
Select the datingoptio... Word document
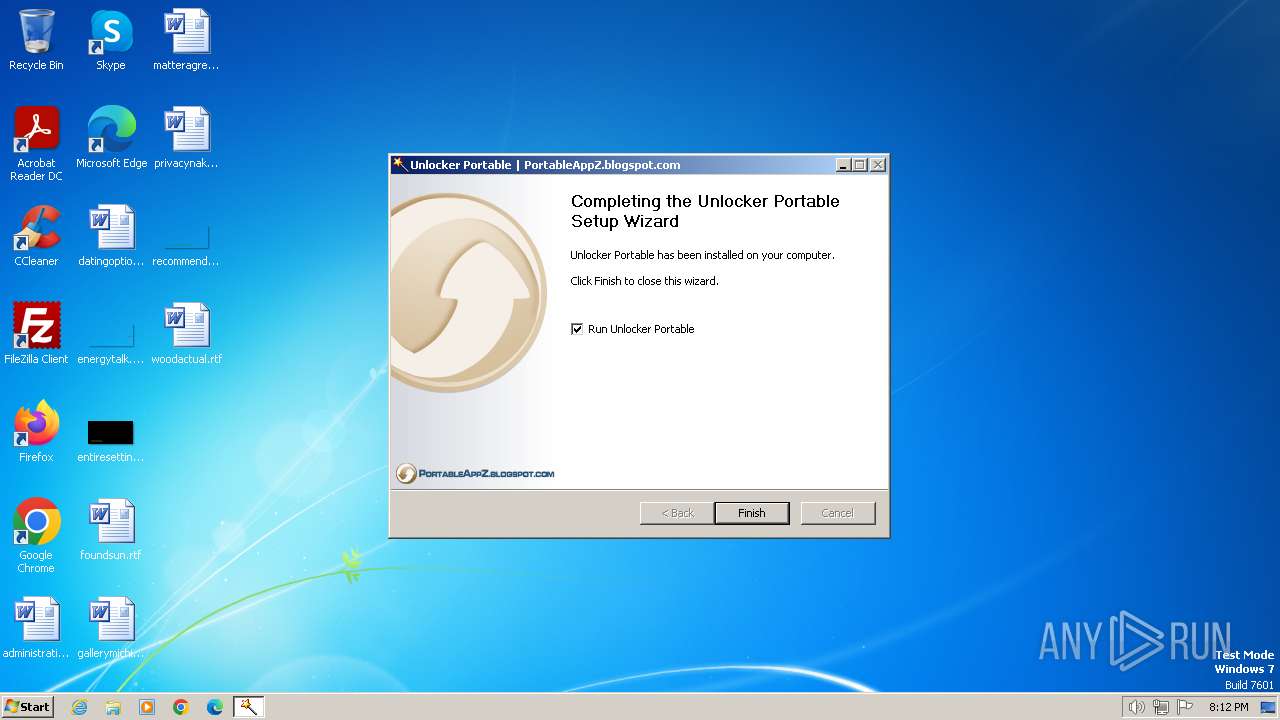point(111,236)
